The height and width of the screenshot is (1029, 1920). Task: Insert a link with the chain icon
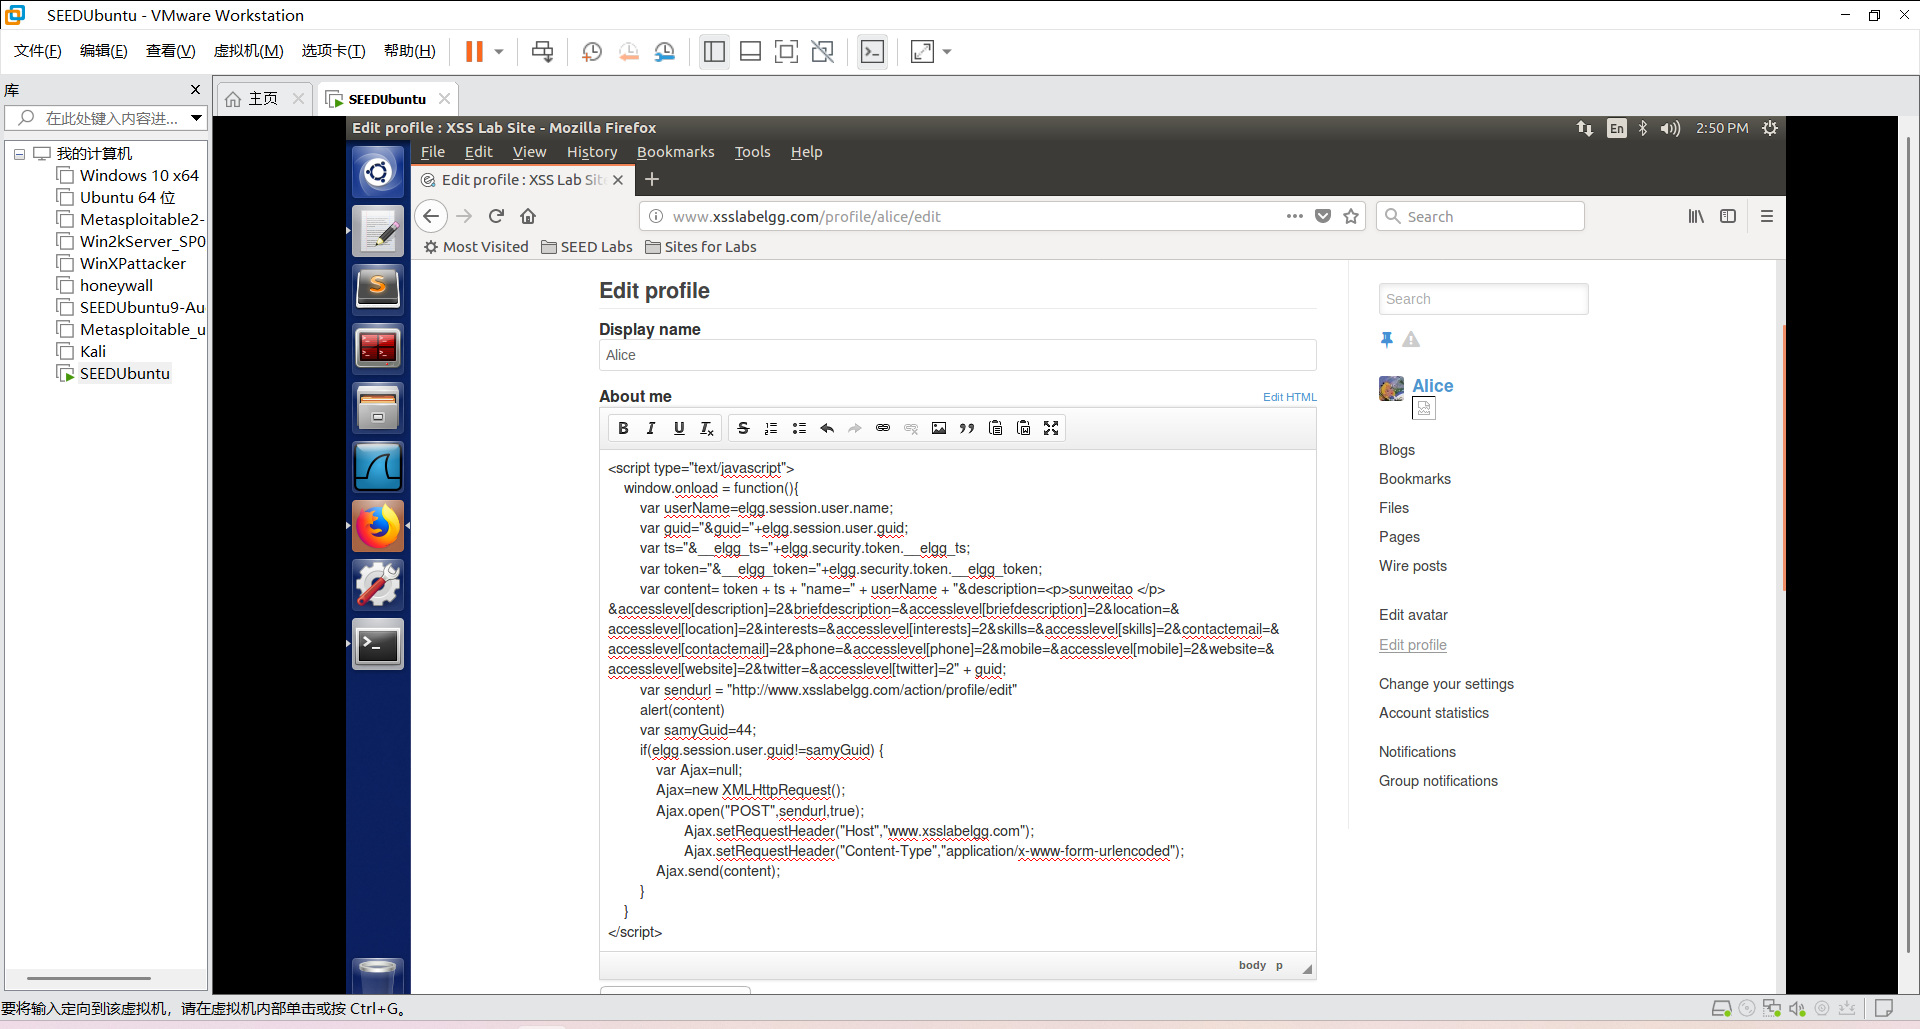pos(883,428)
